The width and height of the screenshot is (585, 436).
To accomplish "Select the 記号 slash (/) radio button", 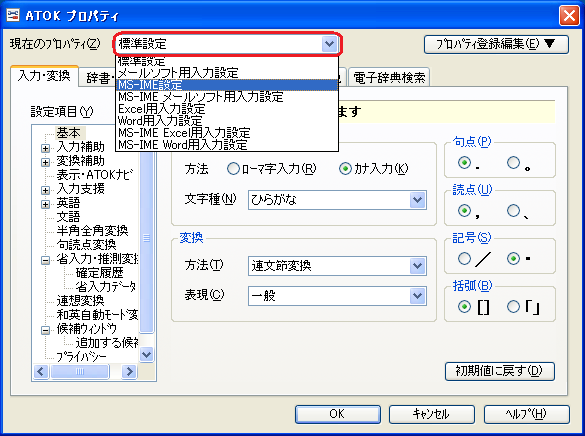I will [x=464, y=258].
